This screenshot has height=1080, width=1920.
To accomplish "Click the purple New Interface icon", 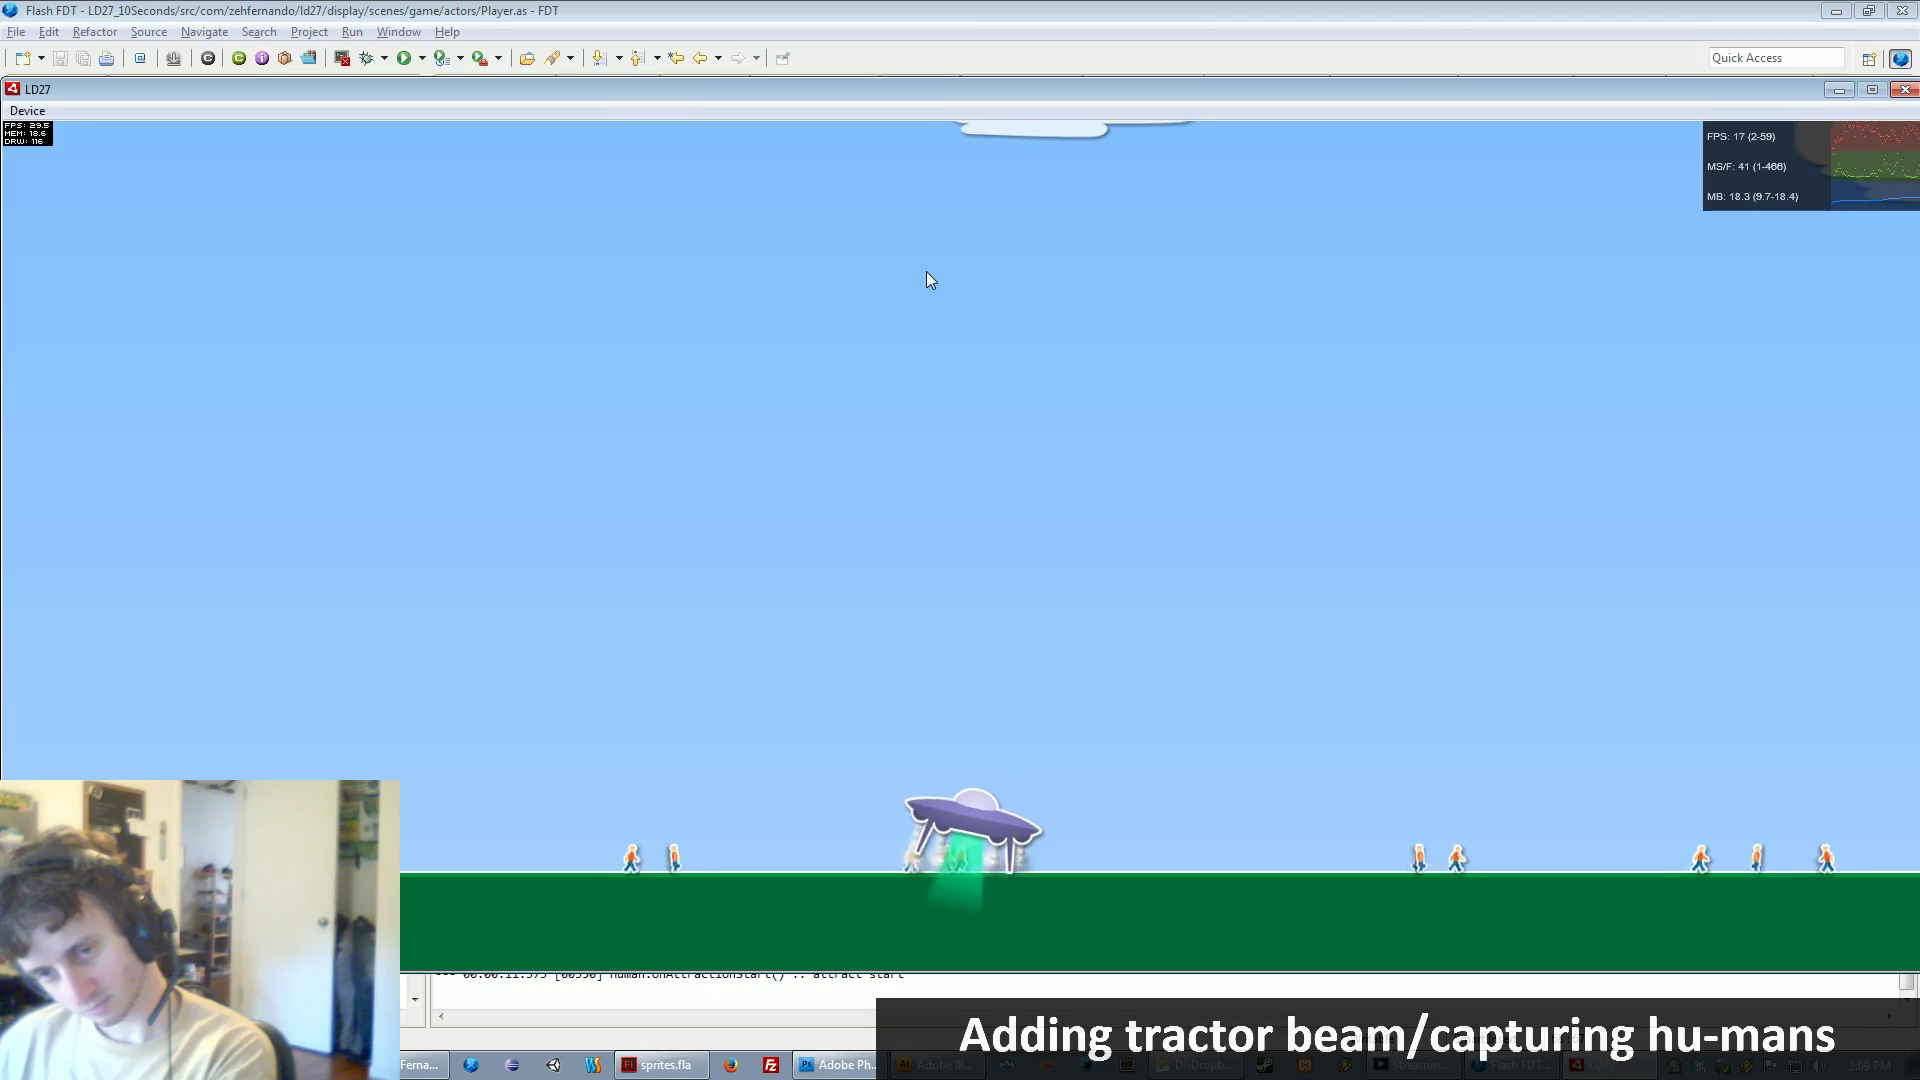I will point(262,58).
